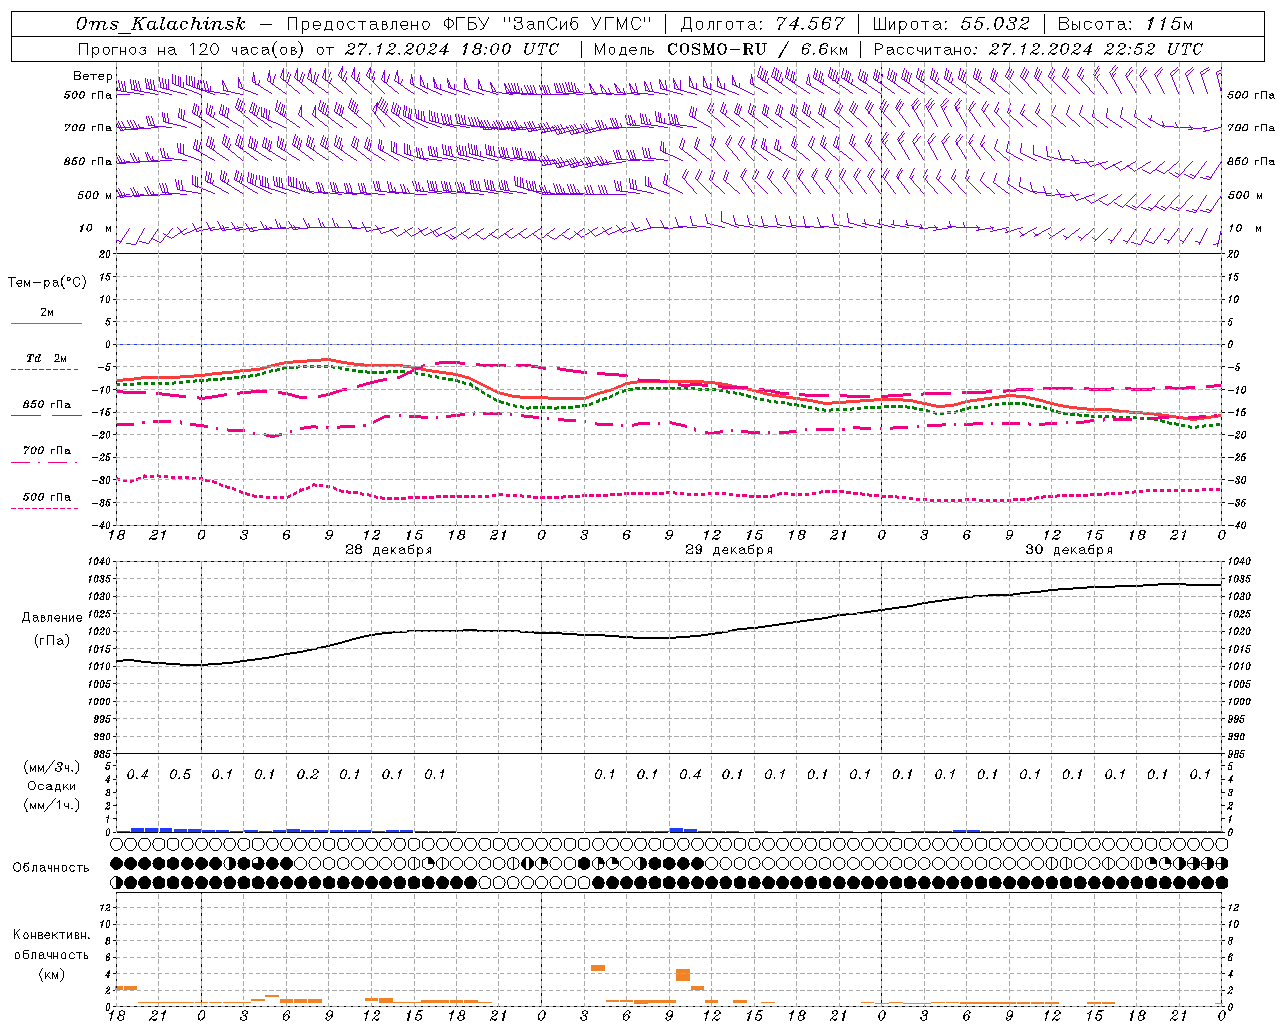This screenshot has width=1280, height=1024.
Task: Click the Долгота: 74.567 value
Action: click(763, 24)
